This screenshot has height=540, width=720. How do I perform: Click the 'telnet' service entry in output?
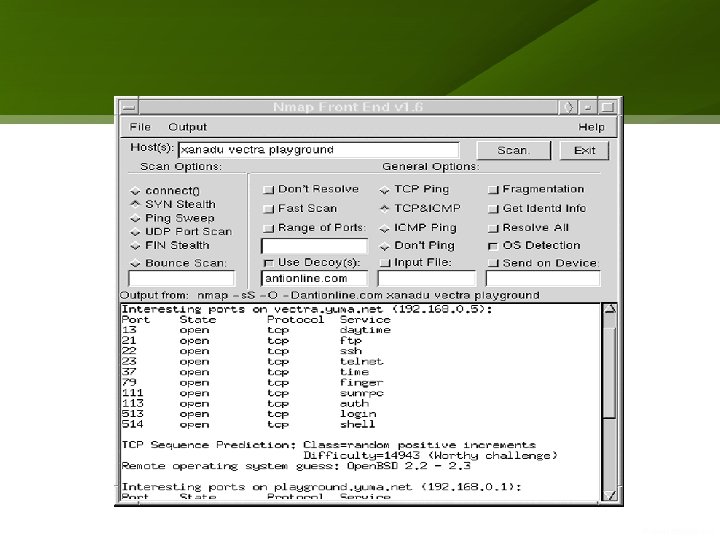point(361,362)
